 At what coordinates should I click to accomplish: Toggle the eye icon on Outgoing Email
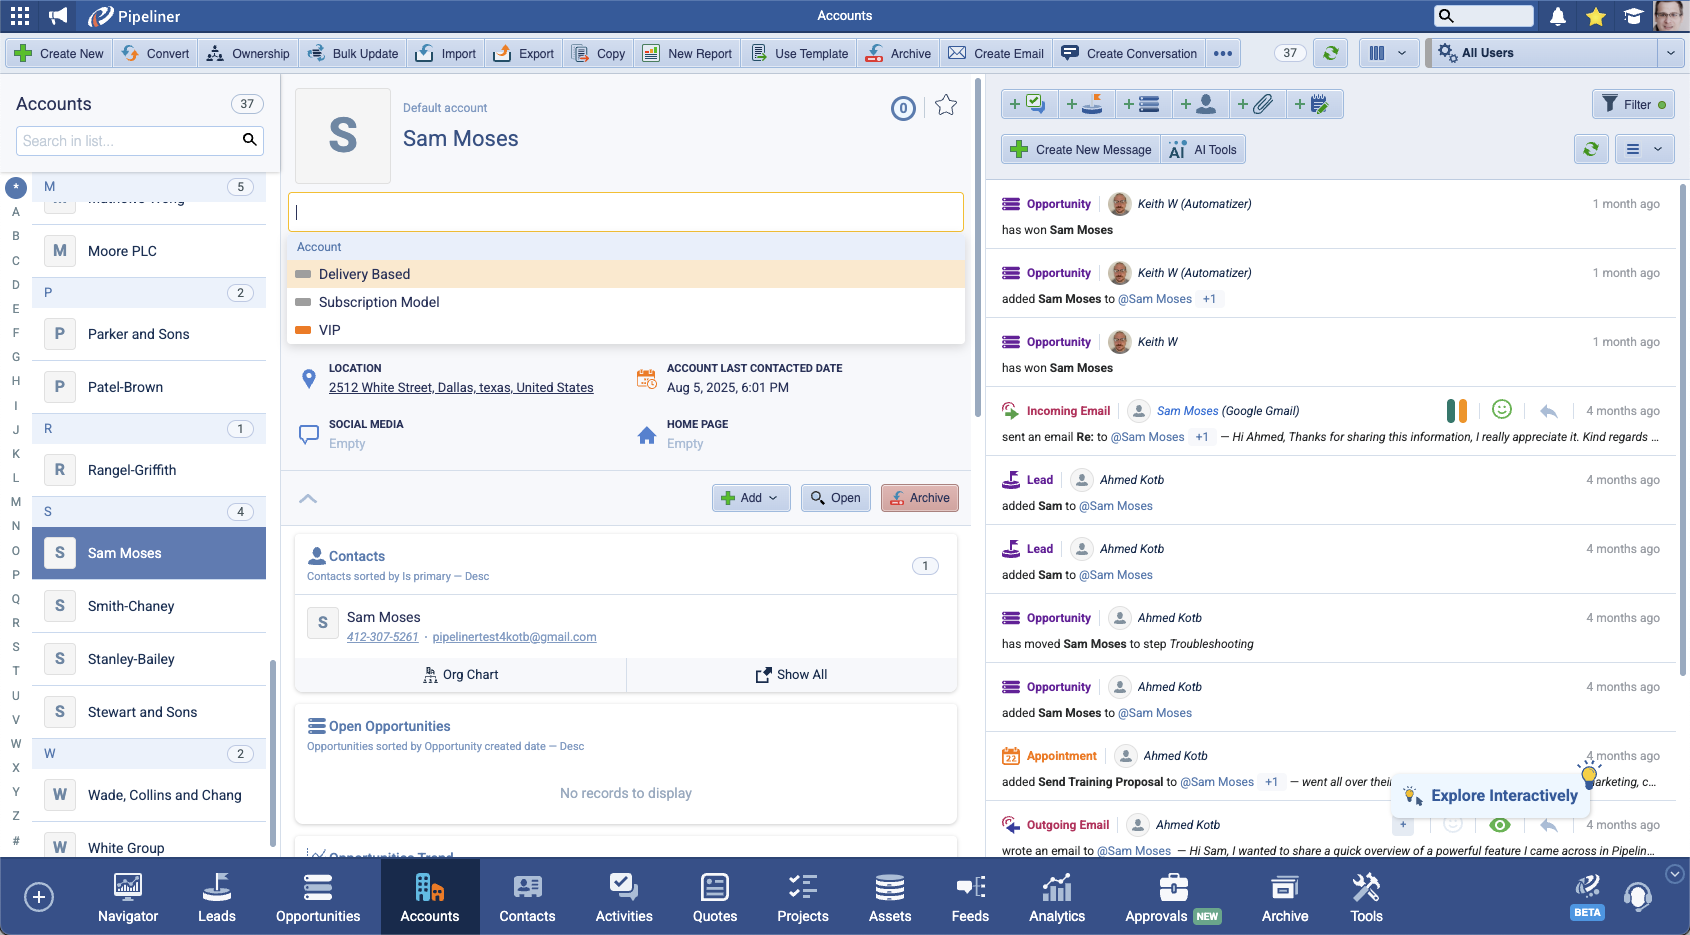pyautogui.click(x=1499, y=825)
